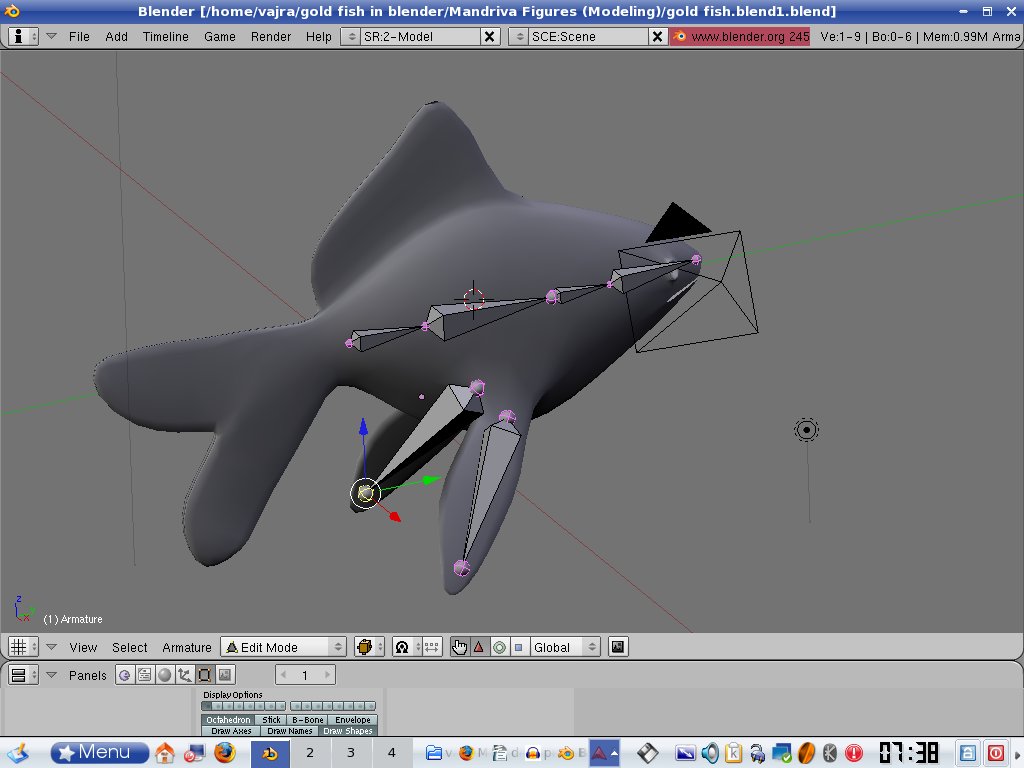Screen dimensions: 1024x768
Task: Toggle Draw Axes display option
Action: [x=232, y=731]
